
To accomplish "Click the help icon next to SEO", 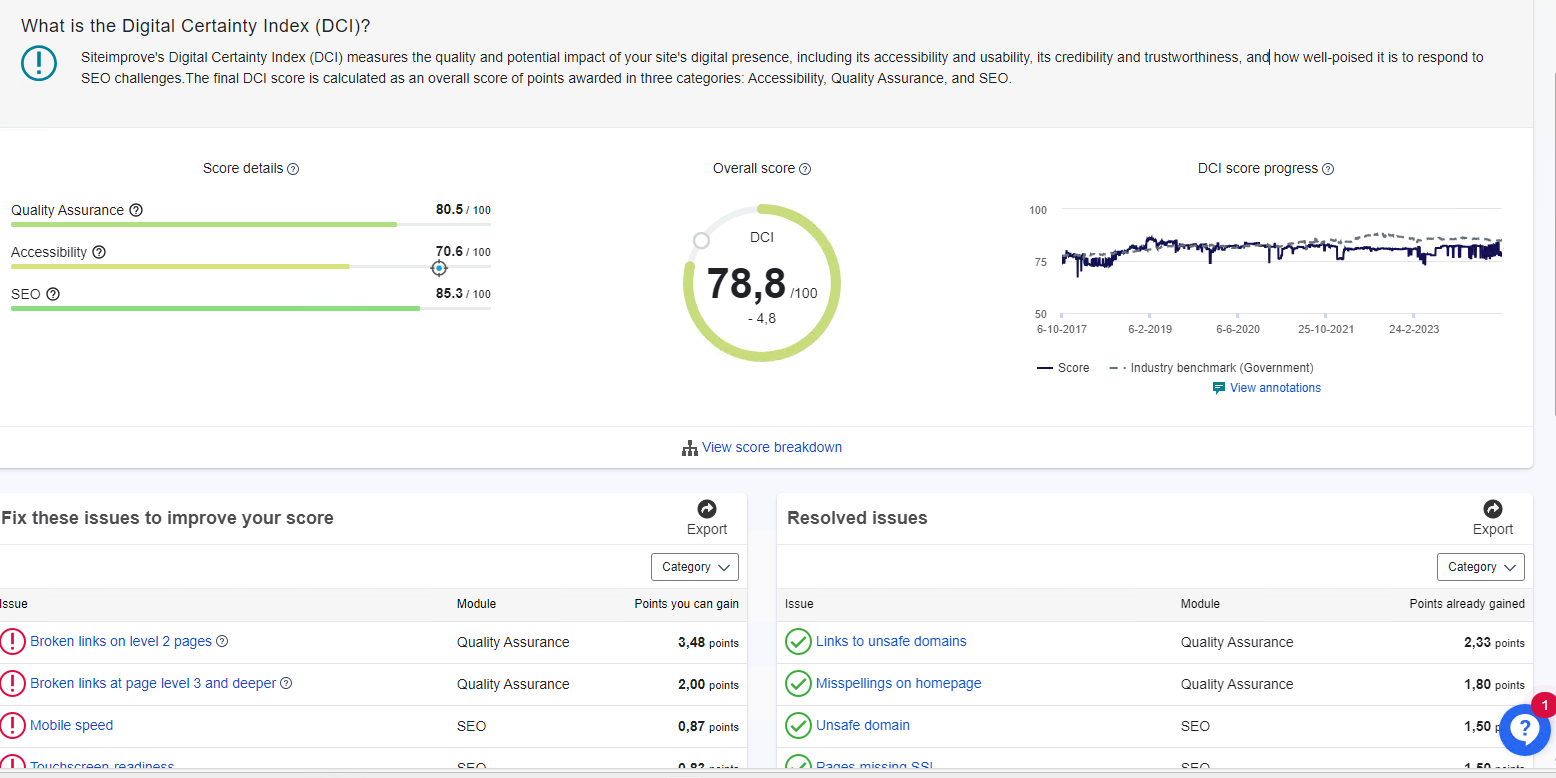I will pyautogui.click(x=53, y=294).
